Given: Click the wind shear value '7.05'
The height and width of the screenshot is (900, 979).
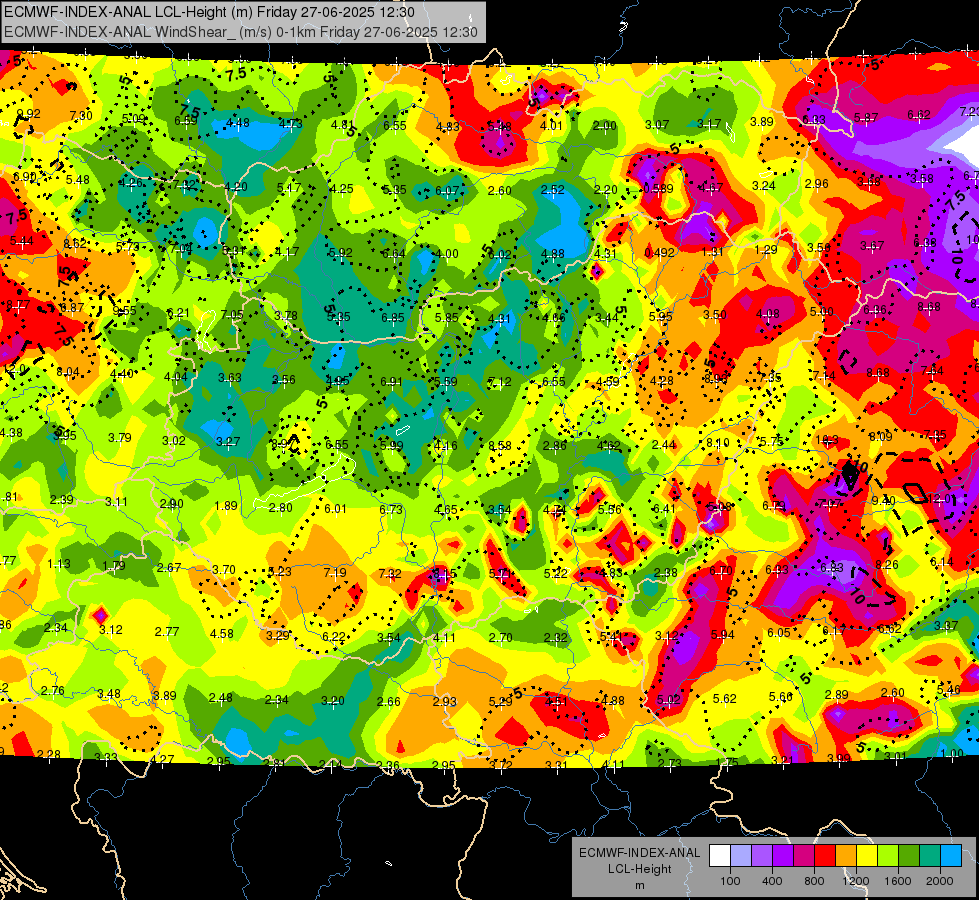Looking at the screenshot, I should pos(232,314).
